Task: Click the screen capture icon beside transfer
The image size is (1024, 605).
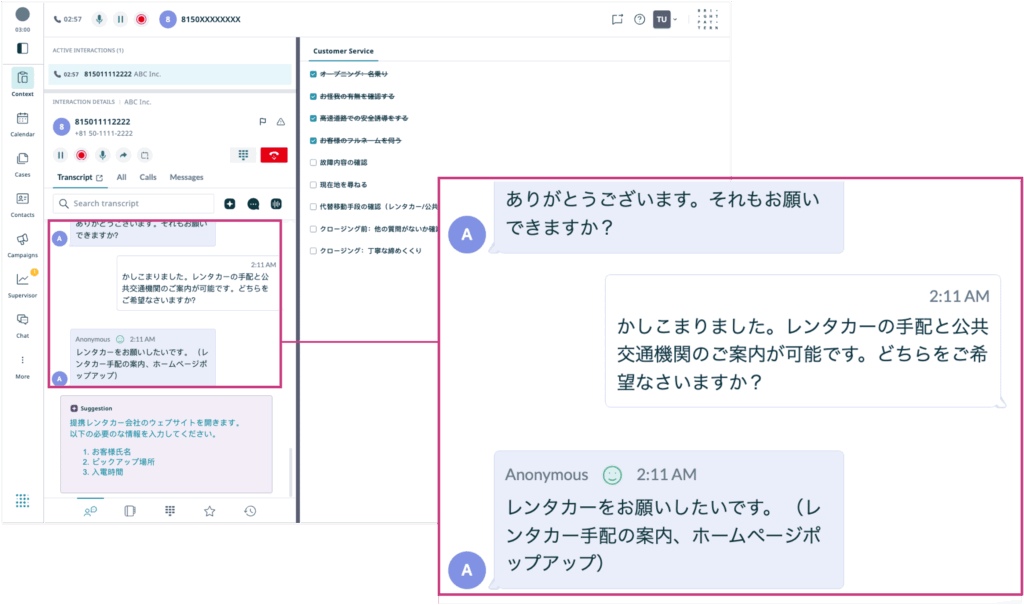Action: [x=144, y=155]
